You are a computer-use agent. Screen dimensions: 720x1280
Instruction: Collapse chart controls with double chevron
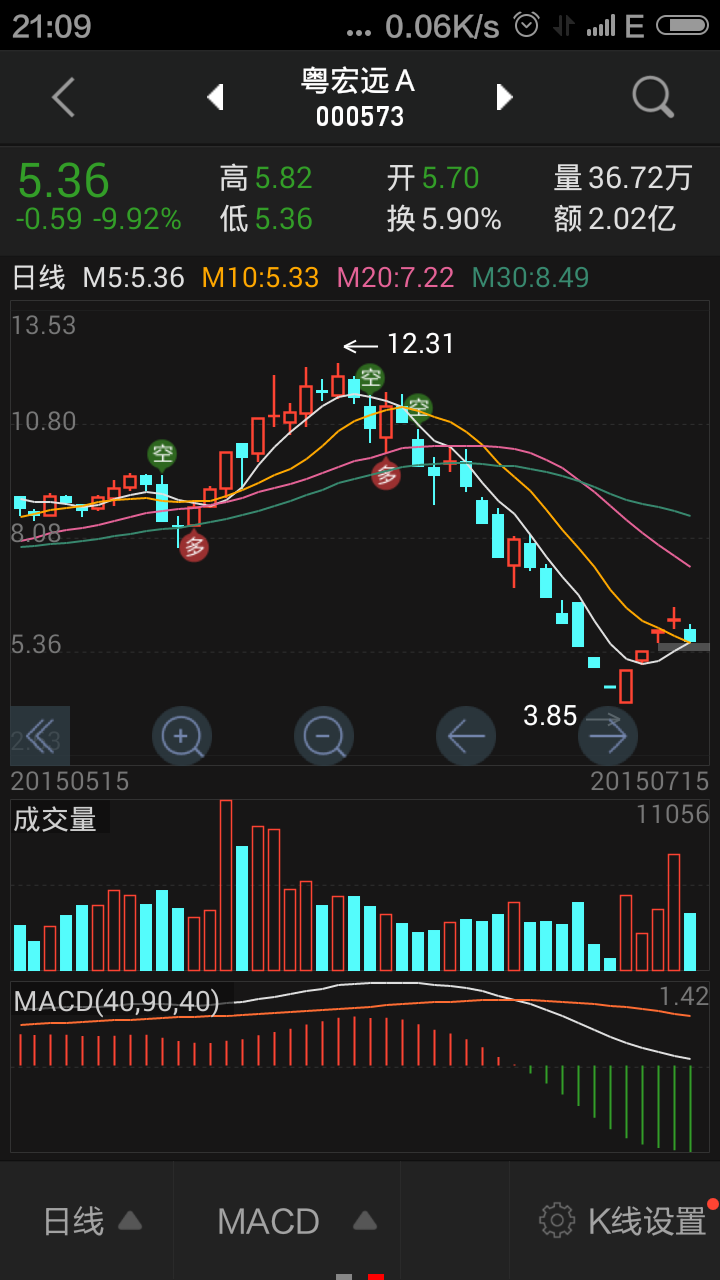coord(40,737)
